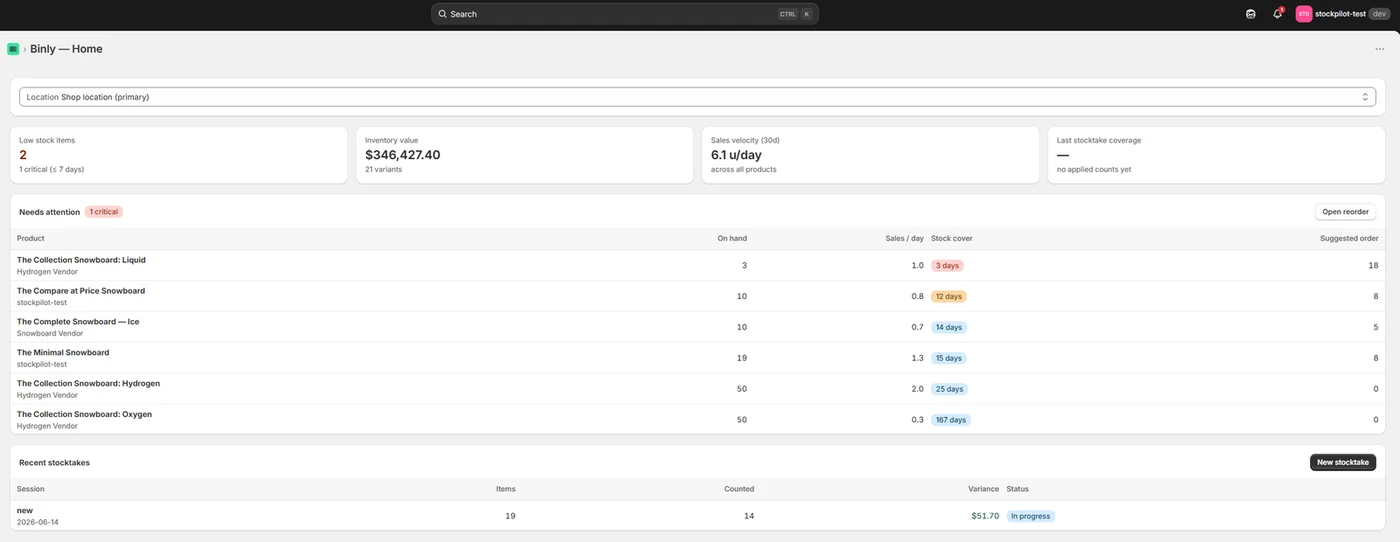Click the Session column header
This screenshot has width=1400, height=542.
(x=31, y=489)
